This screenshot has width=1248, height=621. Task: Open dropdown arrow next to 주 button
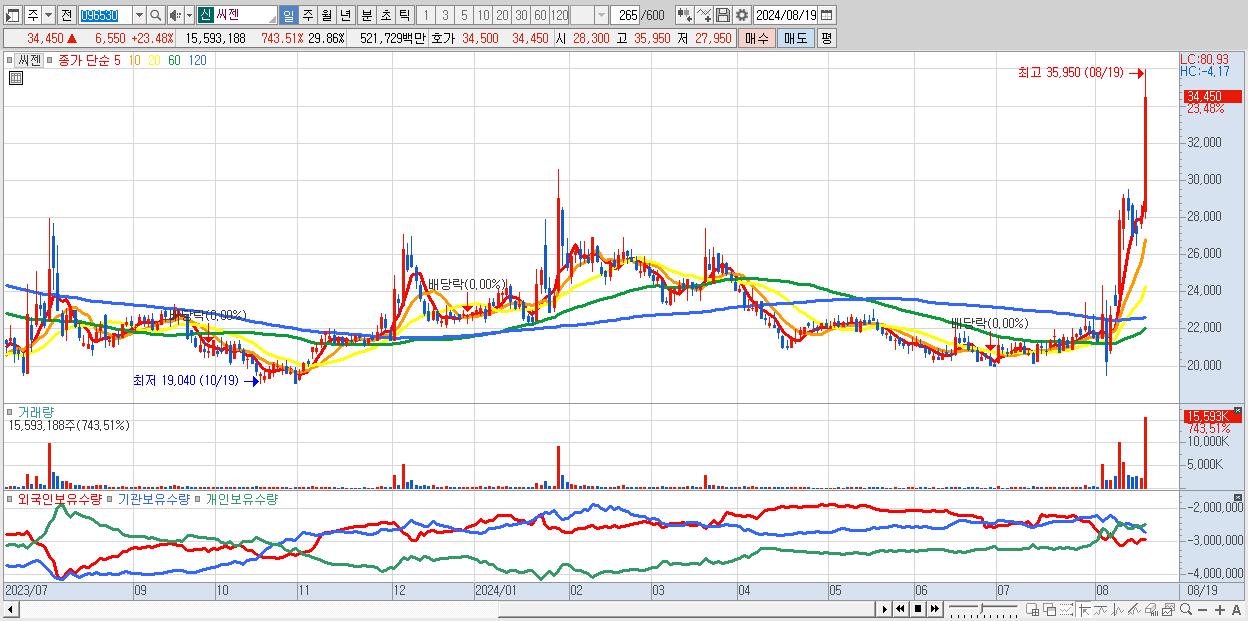[47, 15]
